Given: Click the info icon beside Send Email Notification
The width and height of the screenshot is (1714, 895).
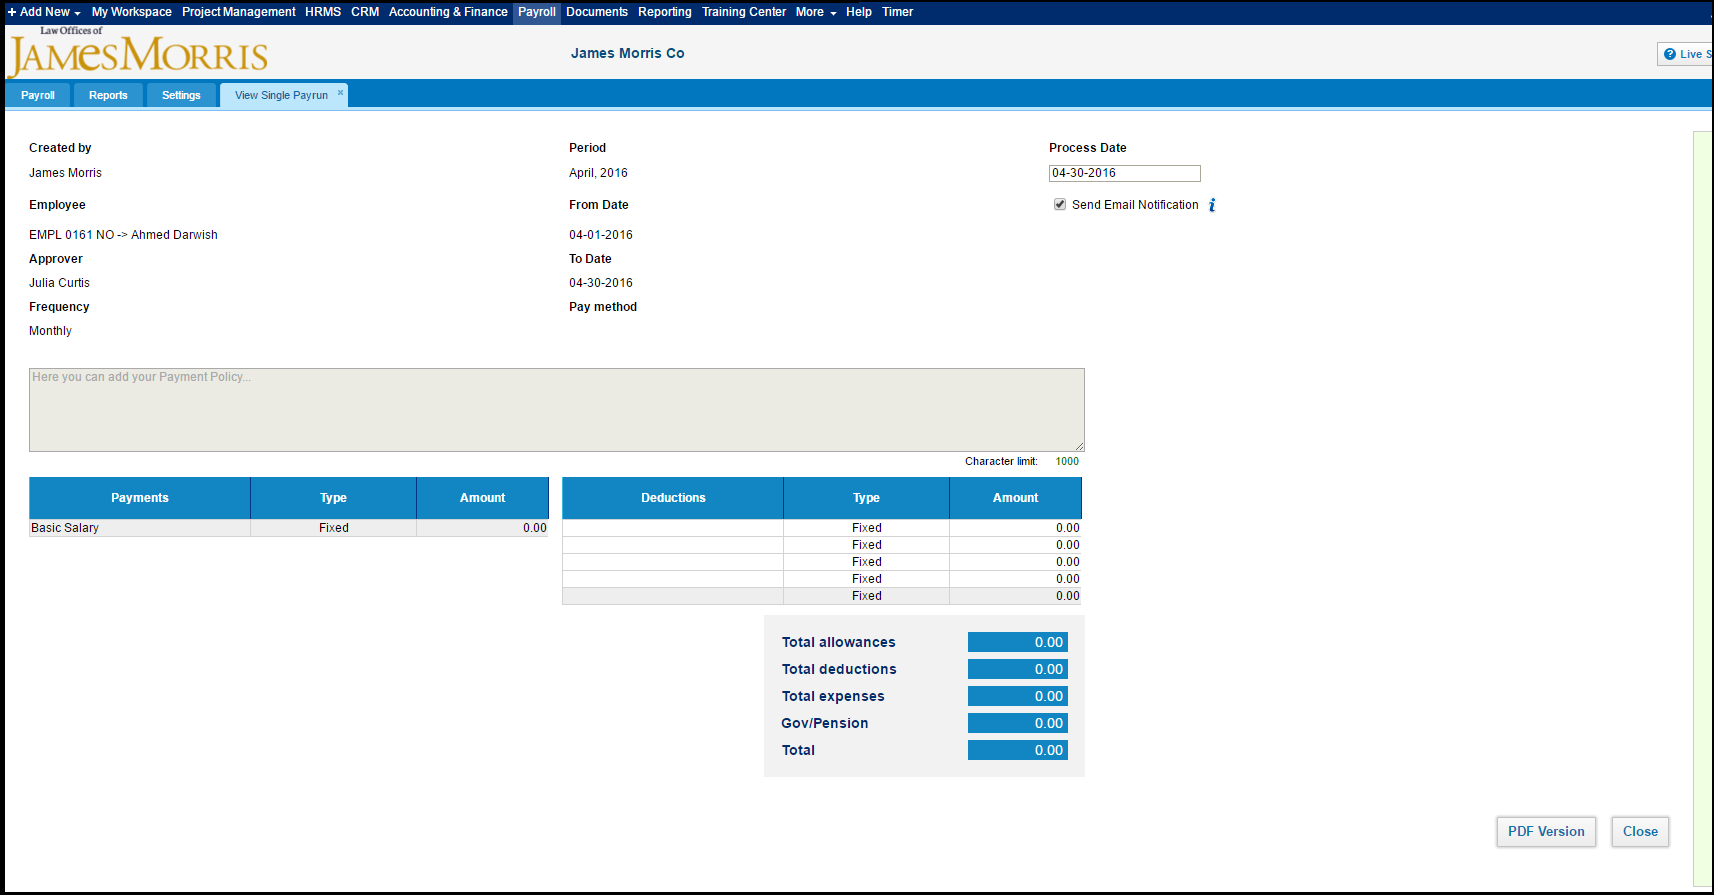Looking at the screenshot, I should click(x=1212, y=205).
